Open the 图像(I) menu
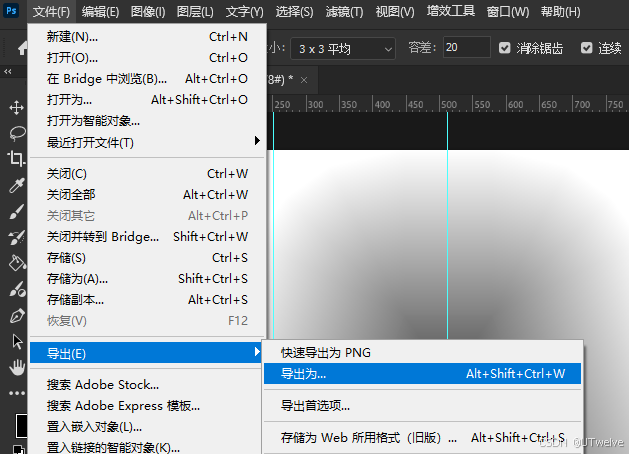The height and width of the screenshot is (454, 629). pos(148,12)
